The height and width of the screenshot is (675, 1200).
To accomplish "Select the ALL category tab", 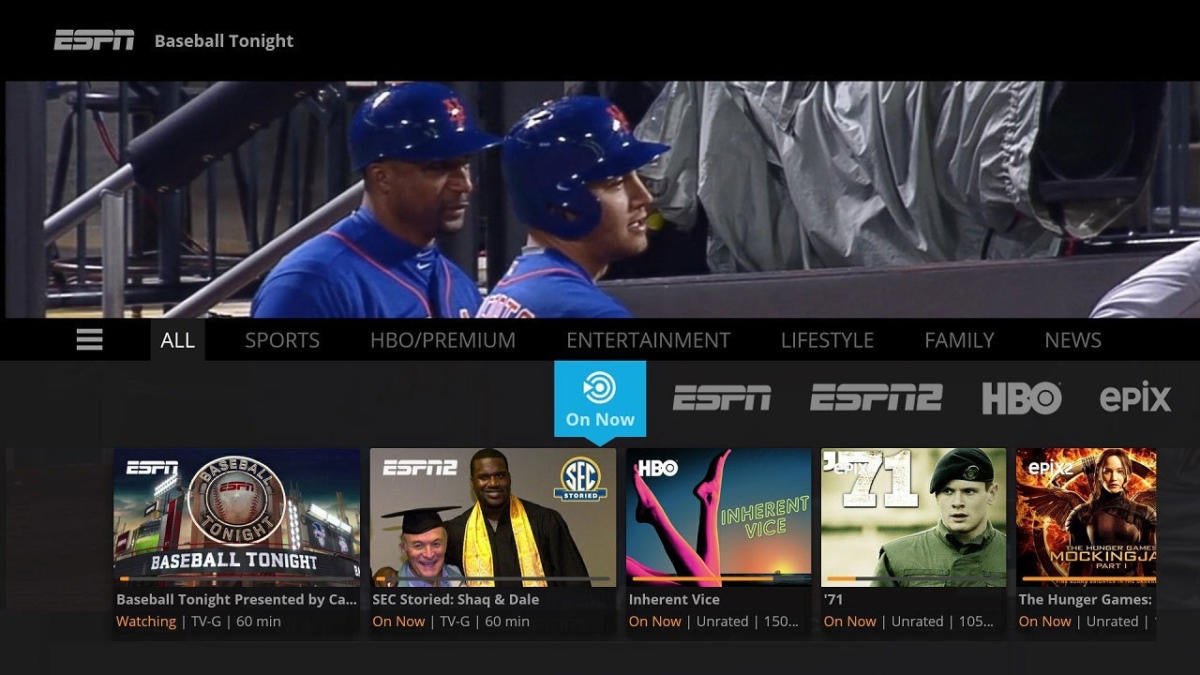I will tap(177, 340).
